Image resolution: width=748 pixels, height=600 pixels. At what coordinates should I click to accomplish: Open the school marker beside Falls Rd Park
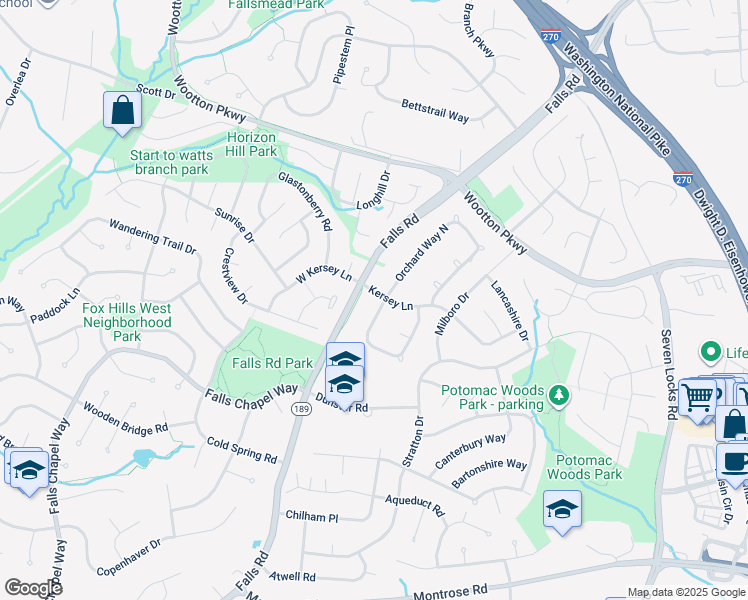point(345,384)
